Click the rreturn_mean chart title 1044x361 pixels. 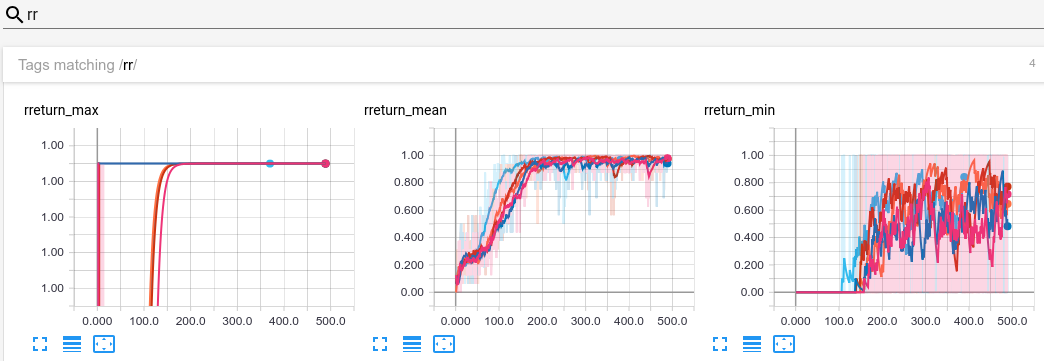pyautogui.click(x=405, y=111)
